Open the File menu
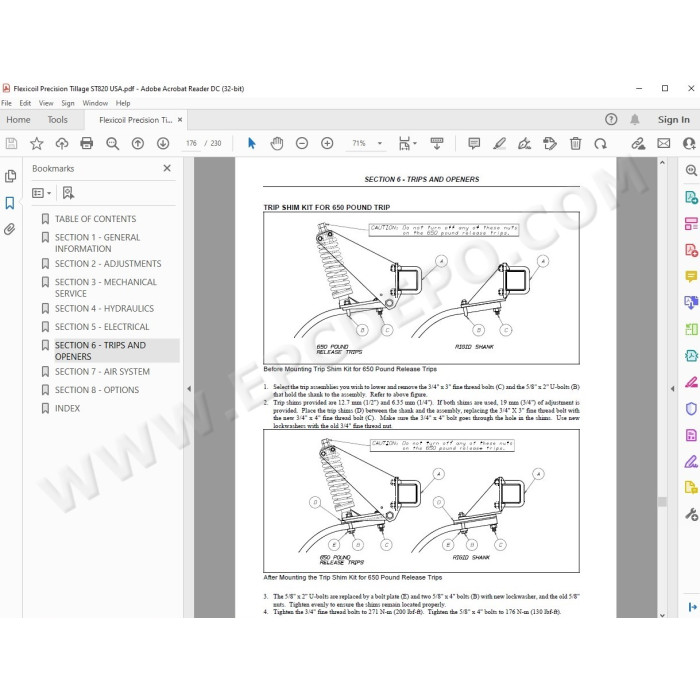 coord(7,103)
